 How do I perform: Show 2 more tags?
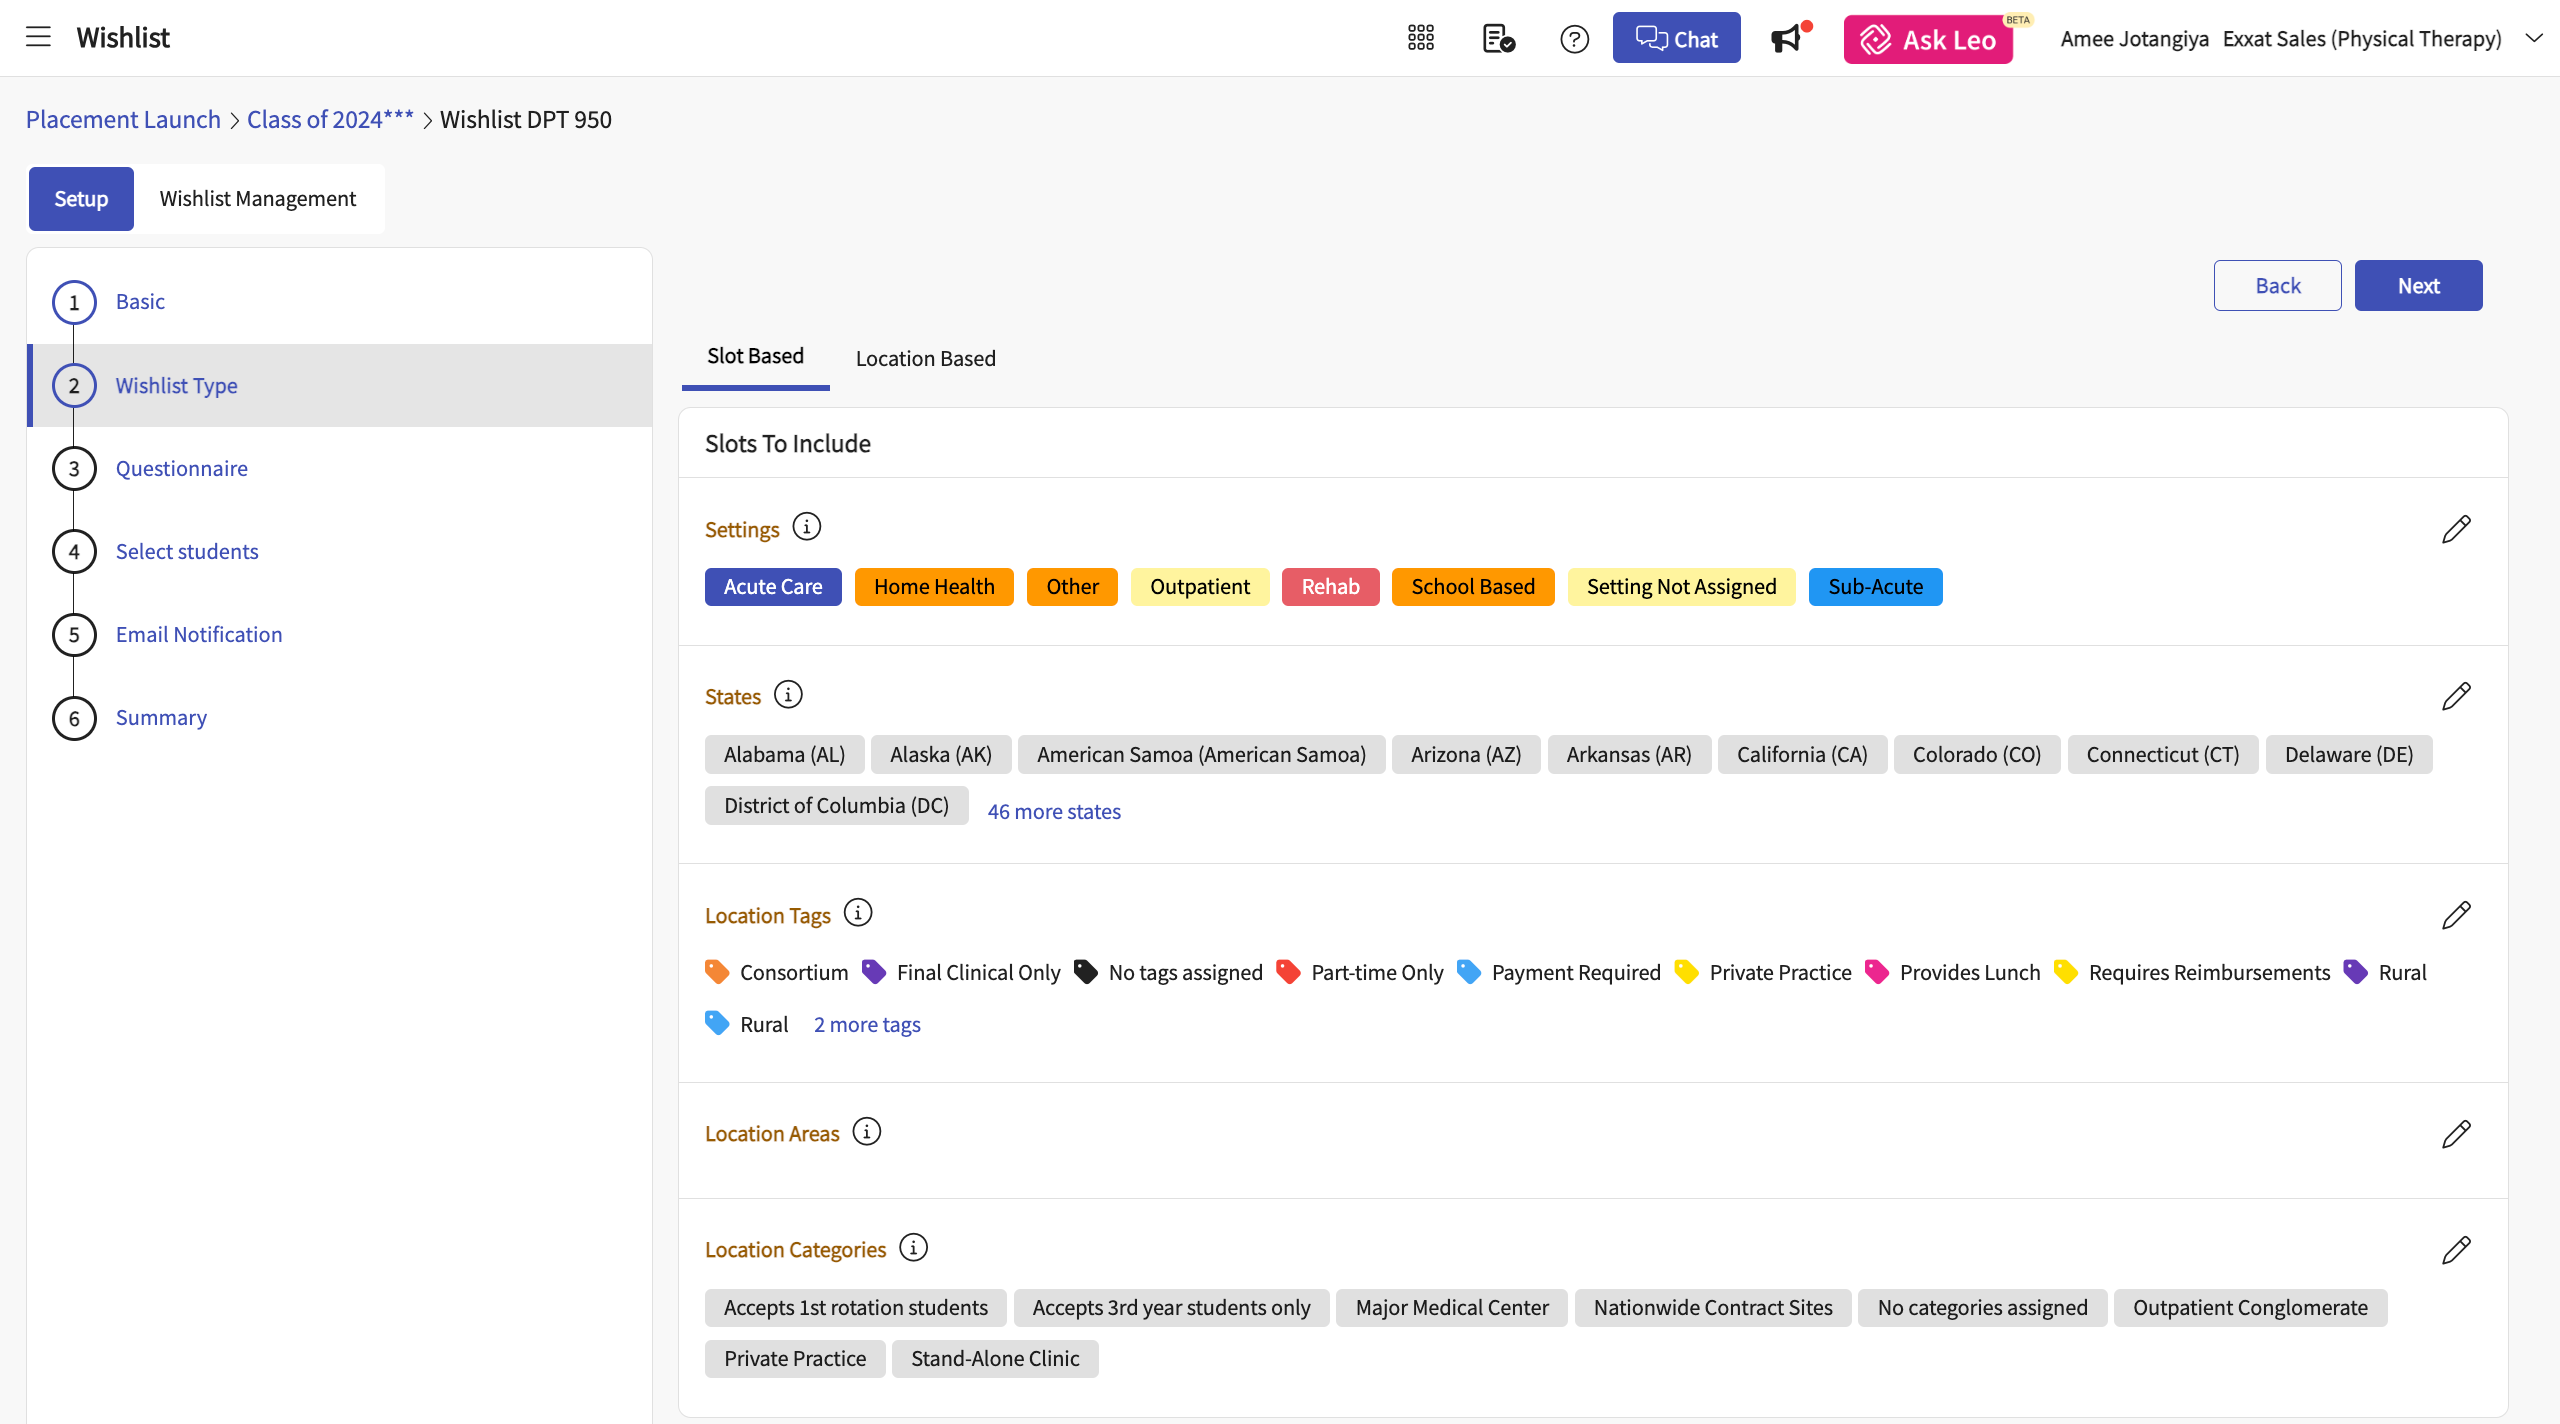click(x=866, y=1025)
